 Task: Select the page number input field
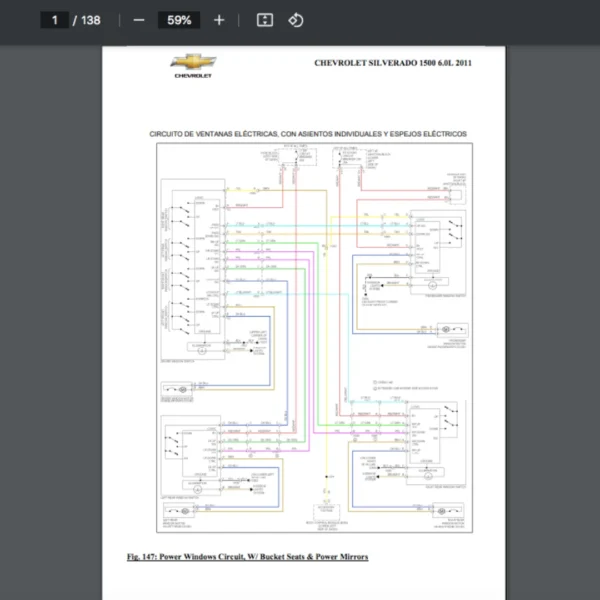pyautogui.click(x=54, y=20)
